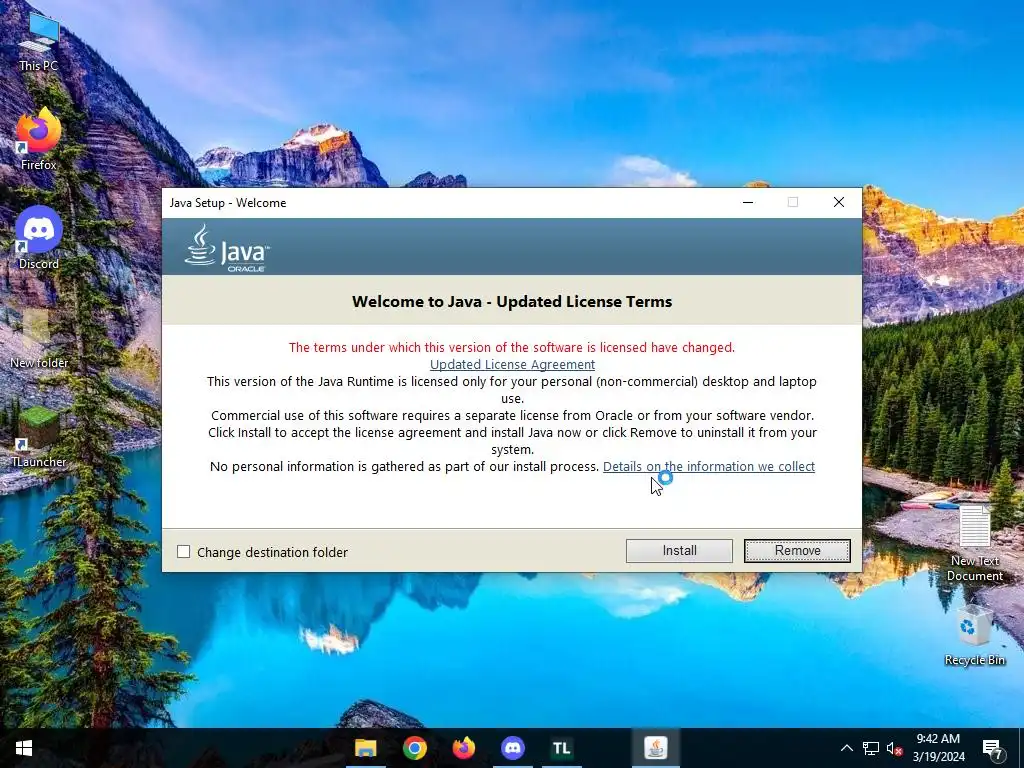Viewport: 1024px width, 768px height.
Task: Open the TL launcher taskbar icon
Action: tap(562, 748)
